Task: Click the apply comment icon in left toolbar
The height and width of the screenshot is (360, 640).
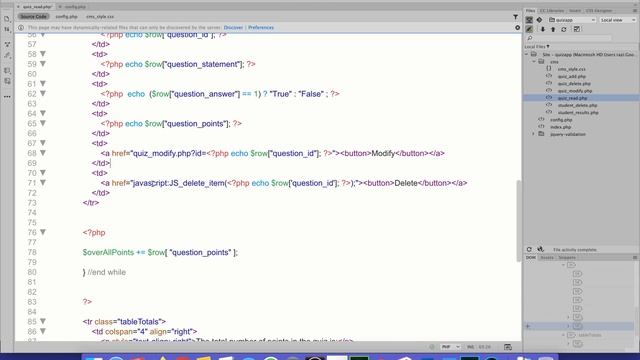Action: pyautogui.click(x=7, y=71)
